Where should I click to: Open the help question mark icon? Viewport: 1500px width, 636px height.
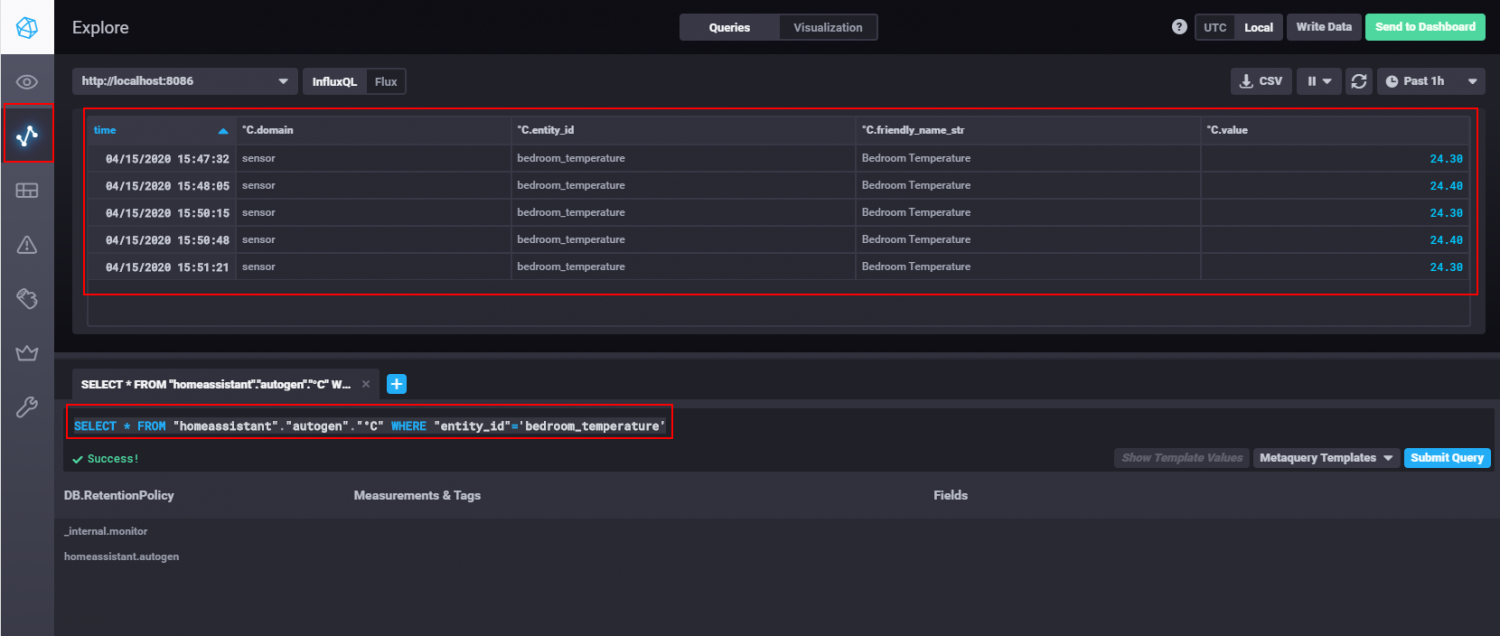(1180, 27)
